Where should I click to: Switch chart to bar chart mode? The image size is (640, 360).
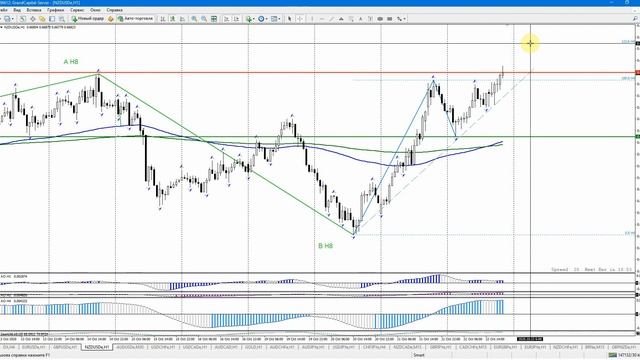[x=163, y=19]
